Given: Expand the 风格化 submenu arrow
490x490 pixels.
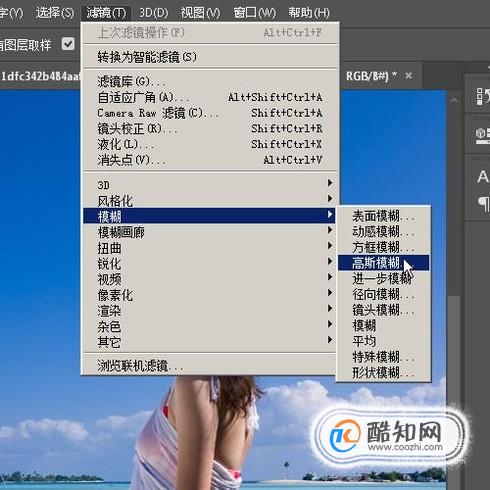Looking at the screenshot, I should click(330, 199).
